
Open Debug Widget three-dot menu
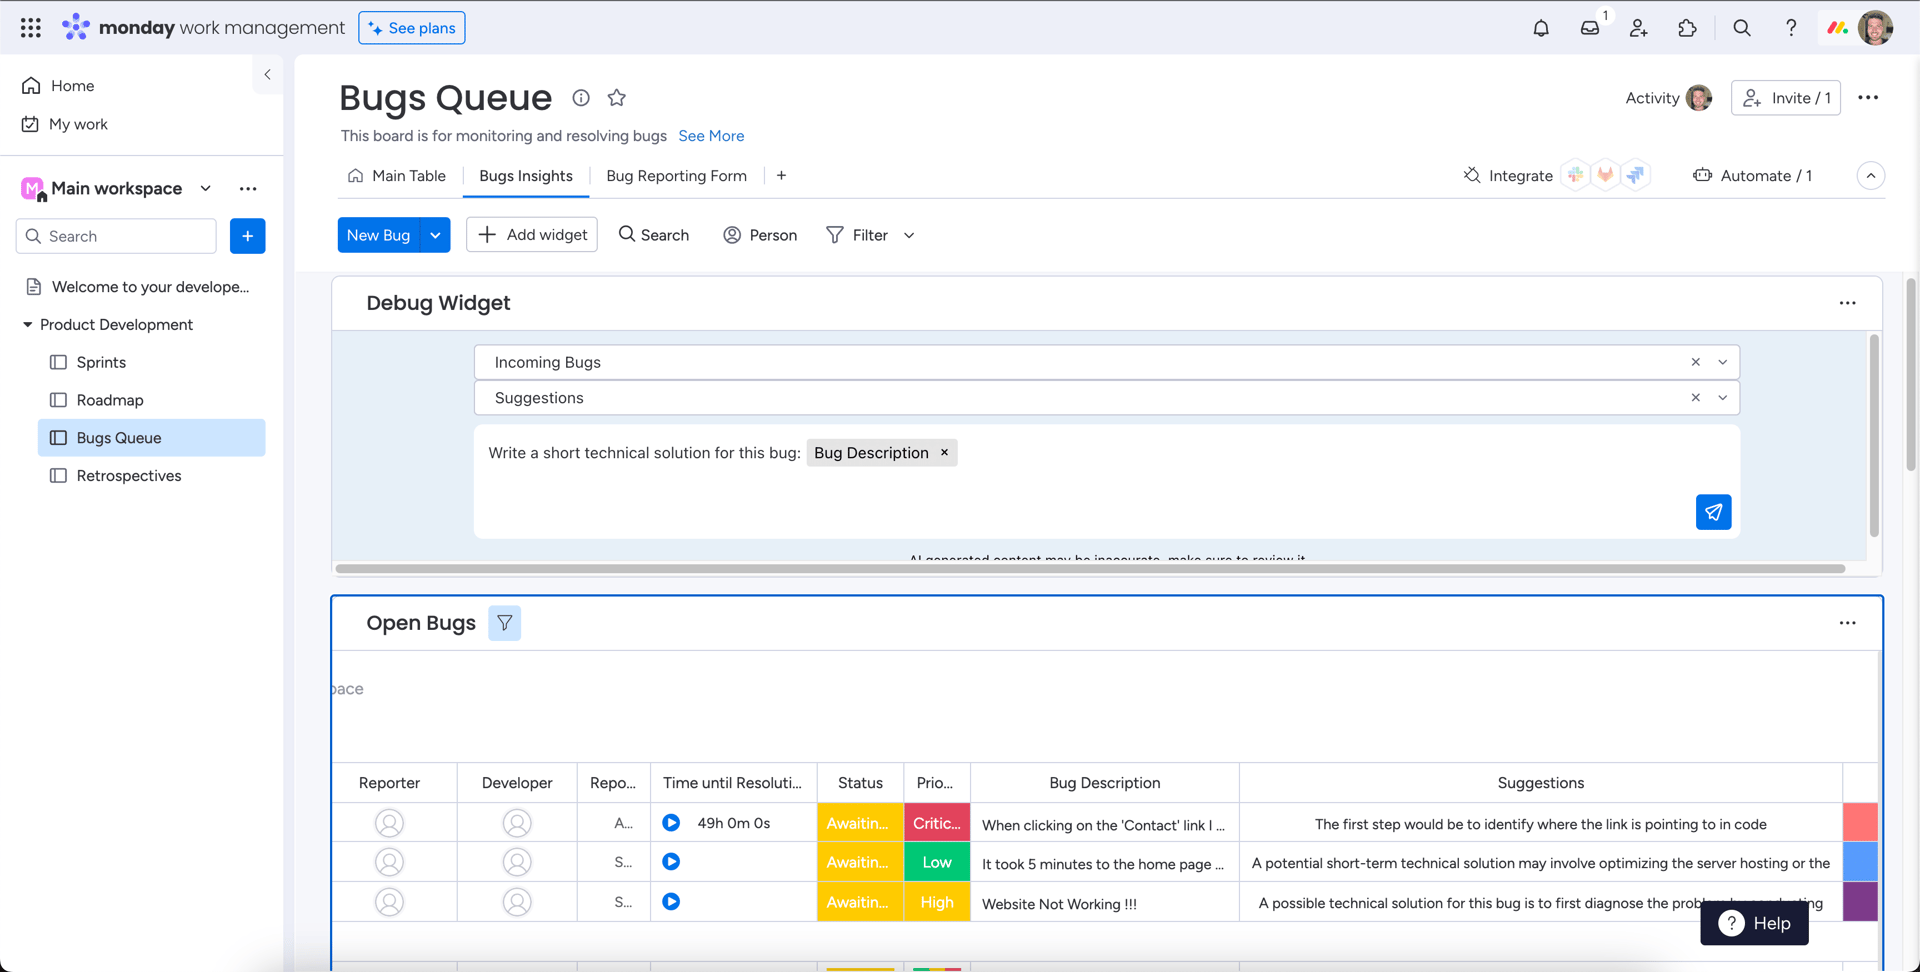pyautogui.click(x=1847, y=303)
